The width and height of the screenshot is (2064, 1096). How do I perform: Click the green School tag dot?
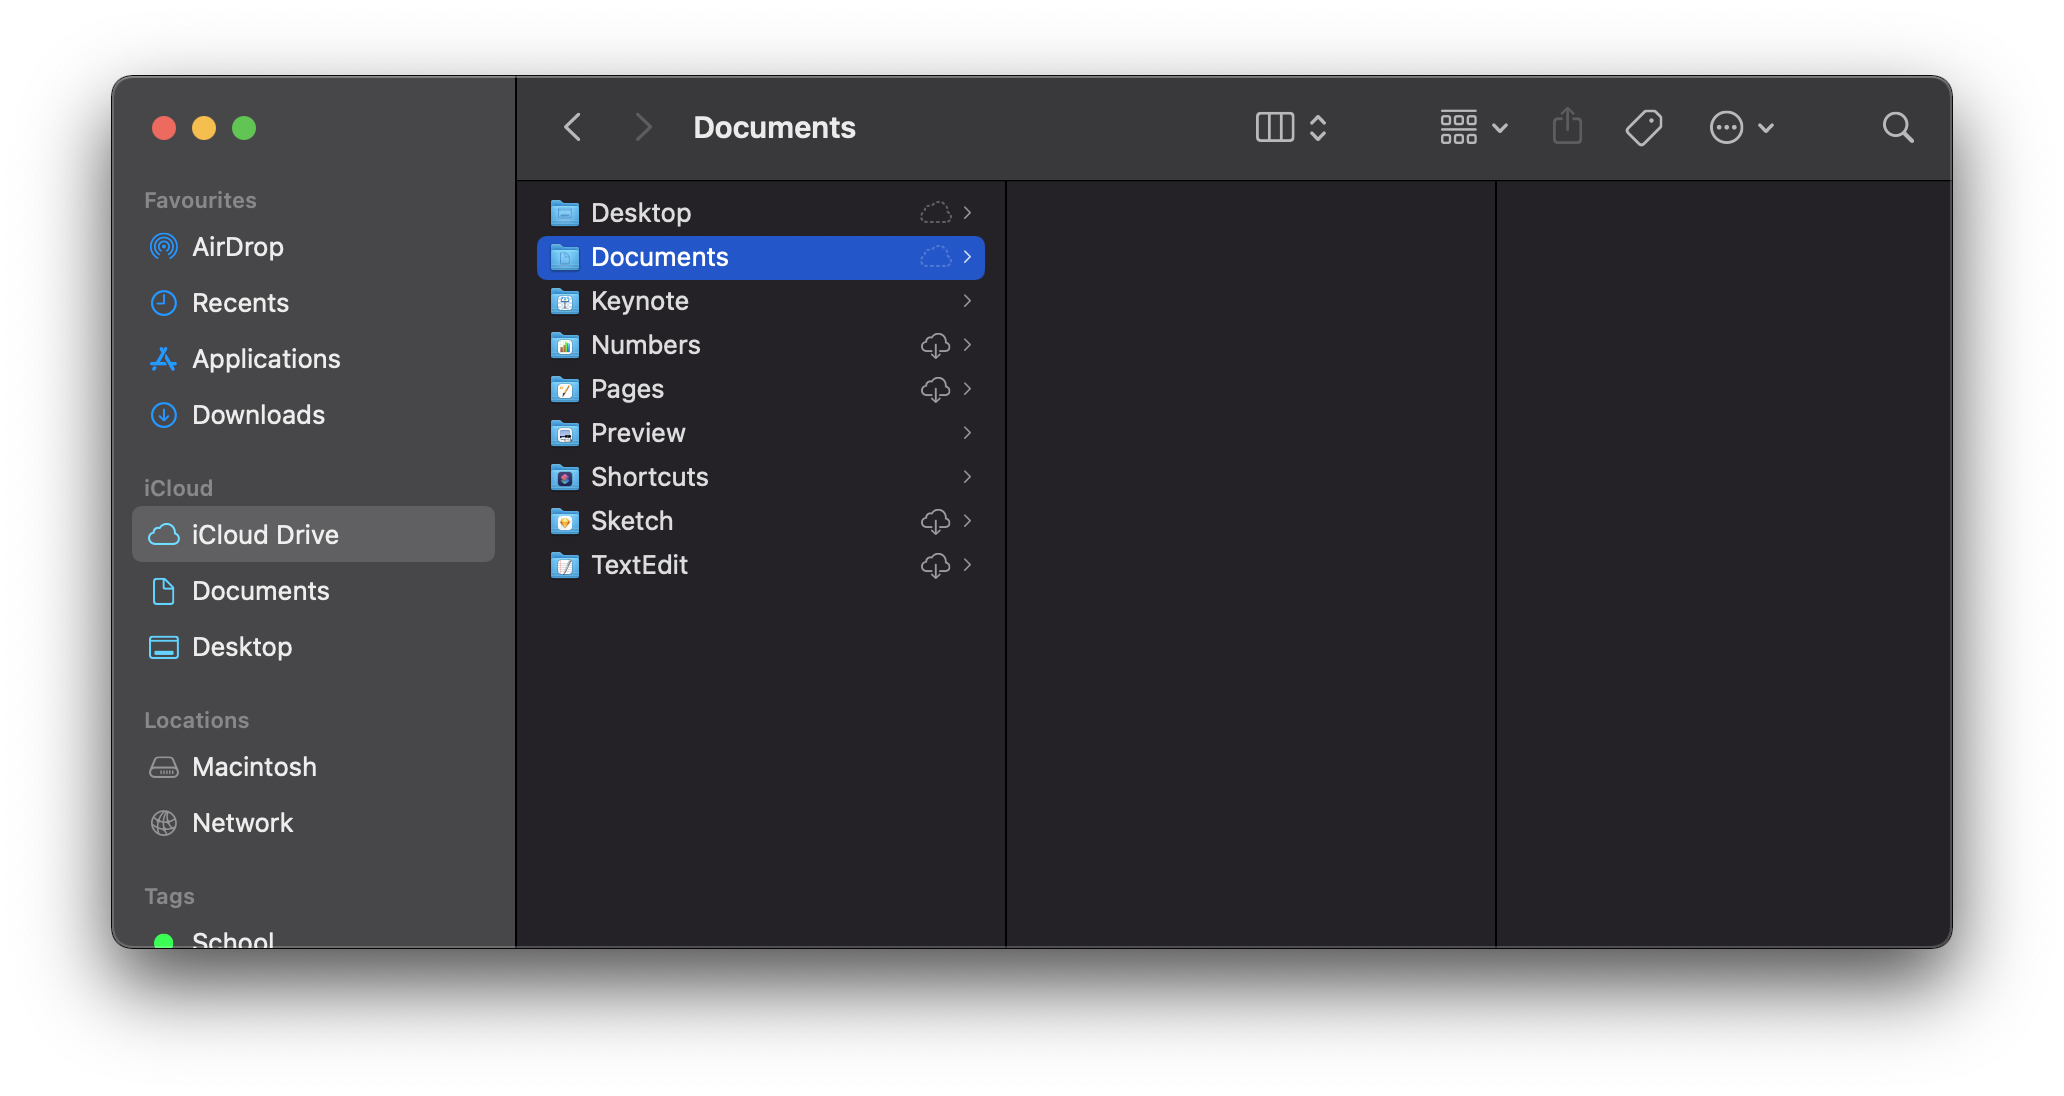tap(164, 940)
